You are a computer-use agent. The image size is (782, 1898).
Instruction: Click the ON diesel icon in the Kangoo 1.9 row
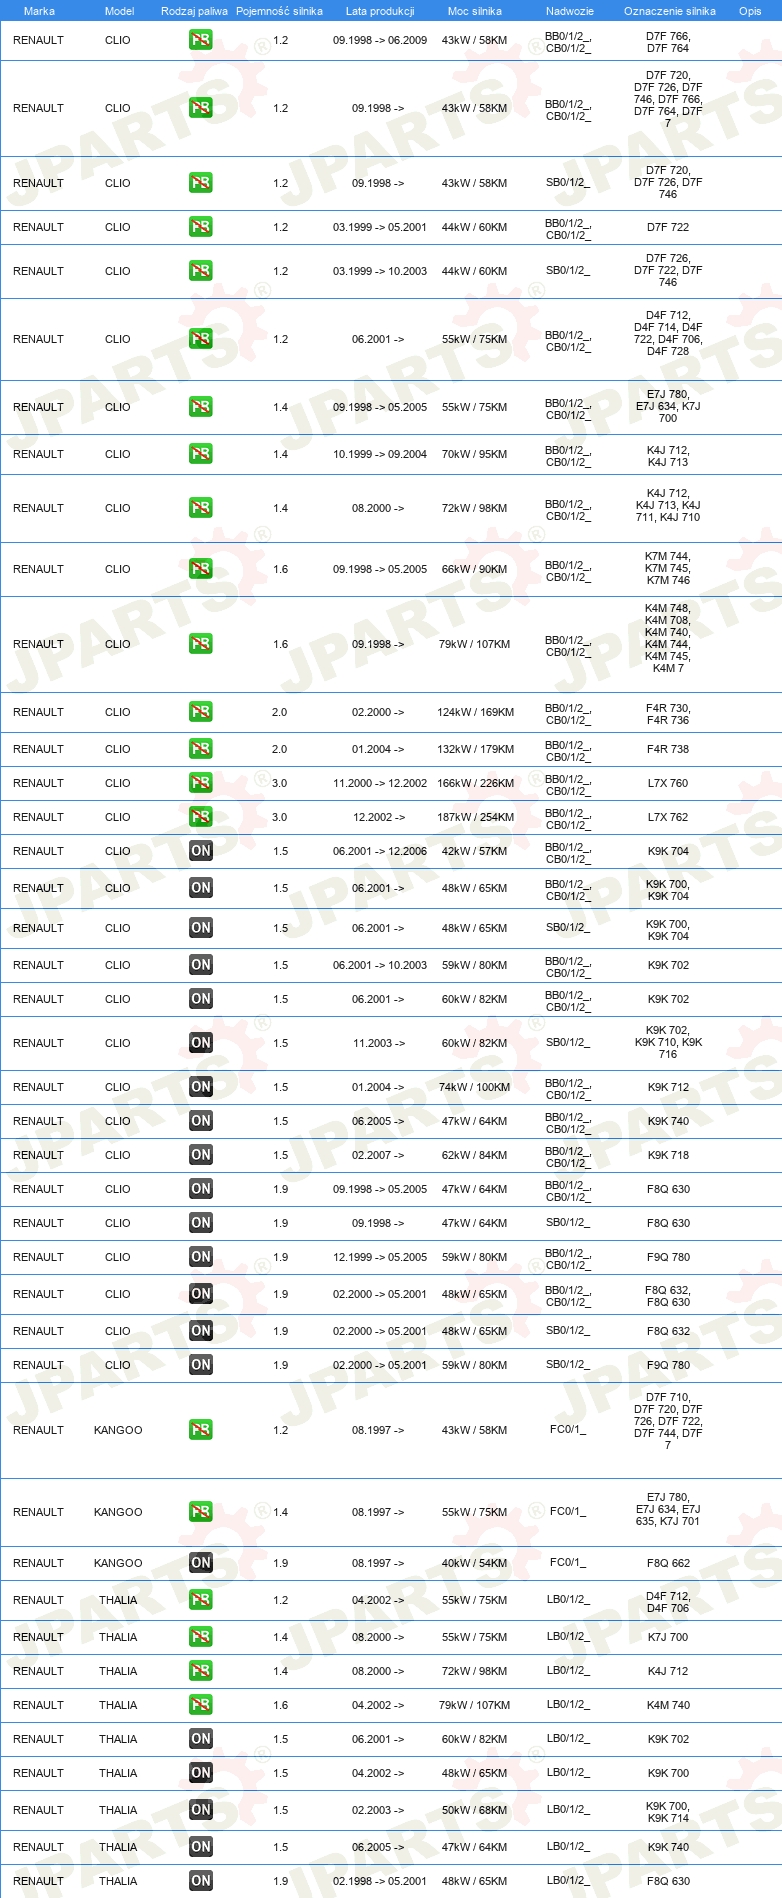(200, 1563)
